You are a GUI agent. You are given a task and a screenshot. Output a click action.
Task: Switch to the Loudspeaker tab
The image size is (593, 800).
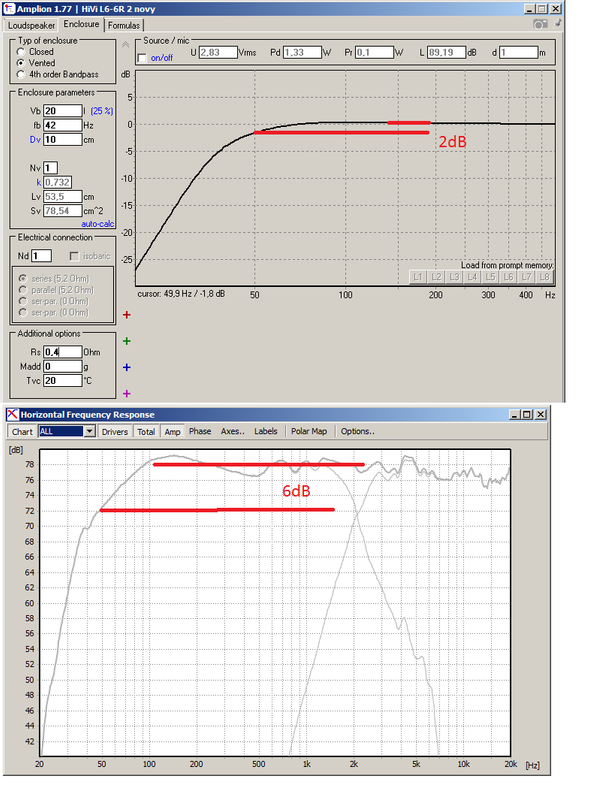(x=32, y=25)
